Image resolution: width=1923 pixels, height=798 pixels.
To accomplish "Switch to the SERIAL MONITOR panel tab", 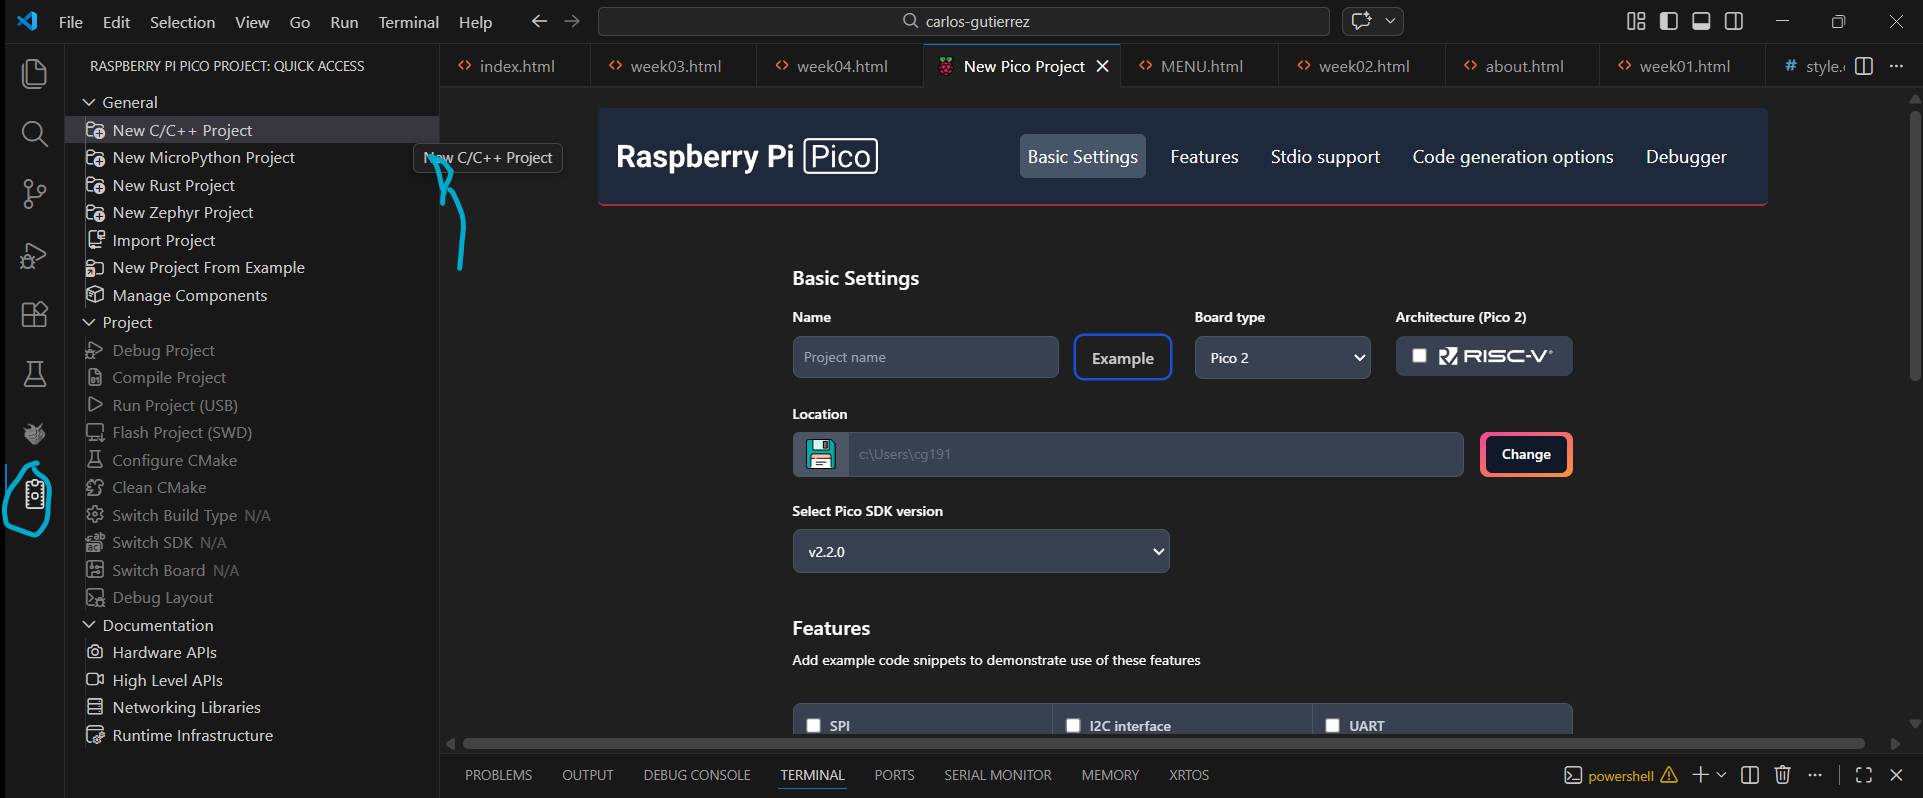I will [x=998, y=775].
